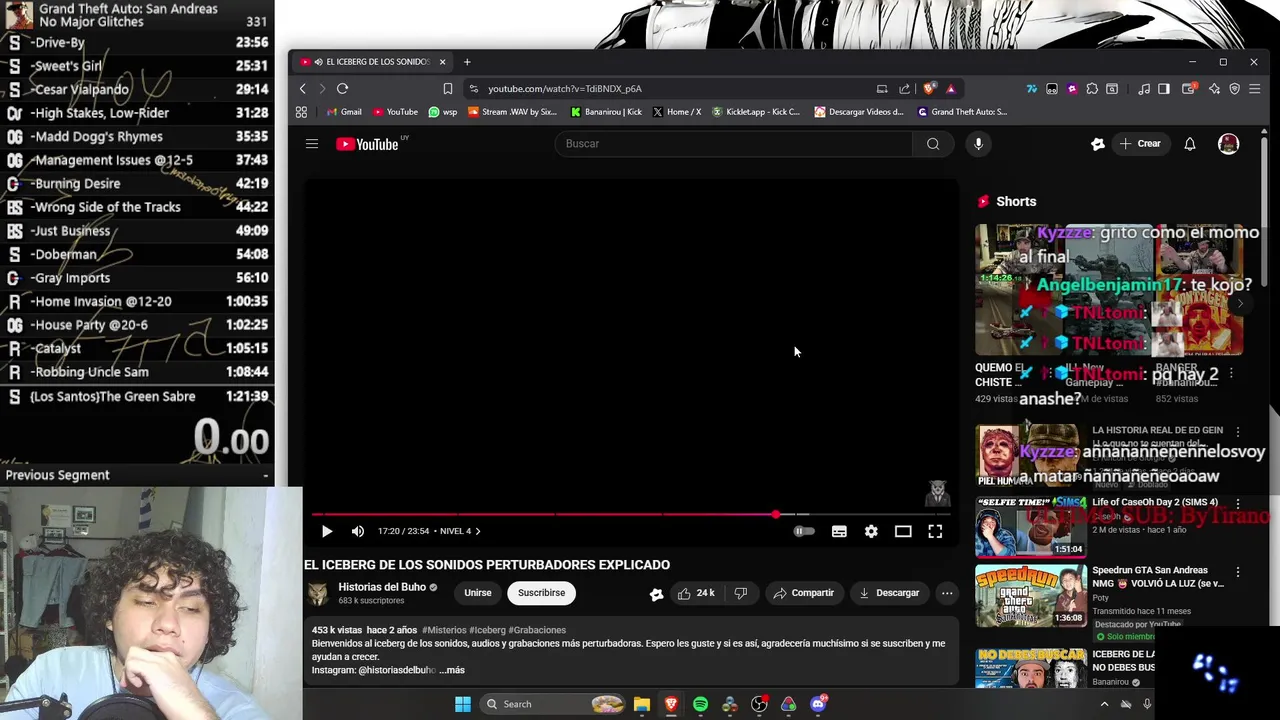1280x720 pixels.
Task: Open the share icon in the address bar
Action: coord(905,89)
